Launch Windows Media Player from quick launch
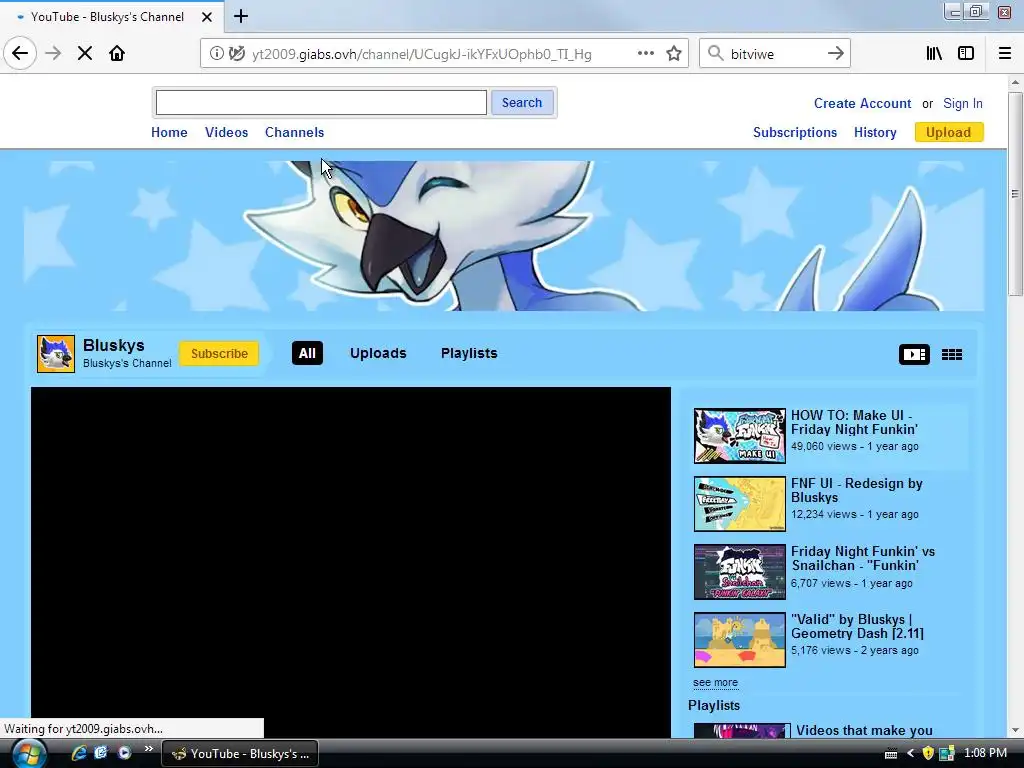Viewport: 1024px width, 768px height. 124,753
